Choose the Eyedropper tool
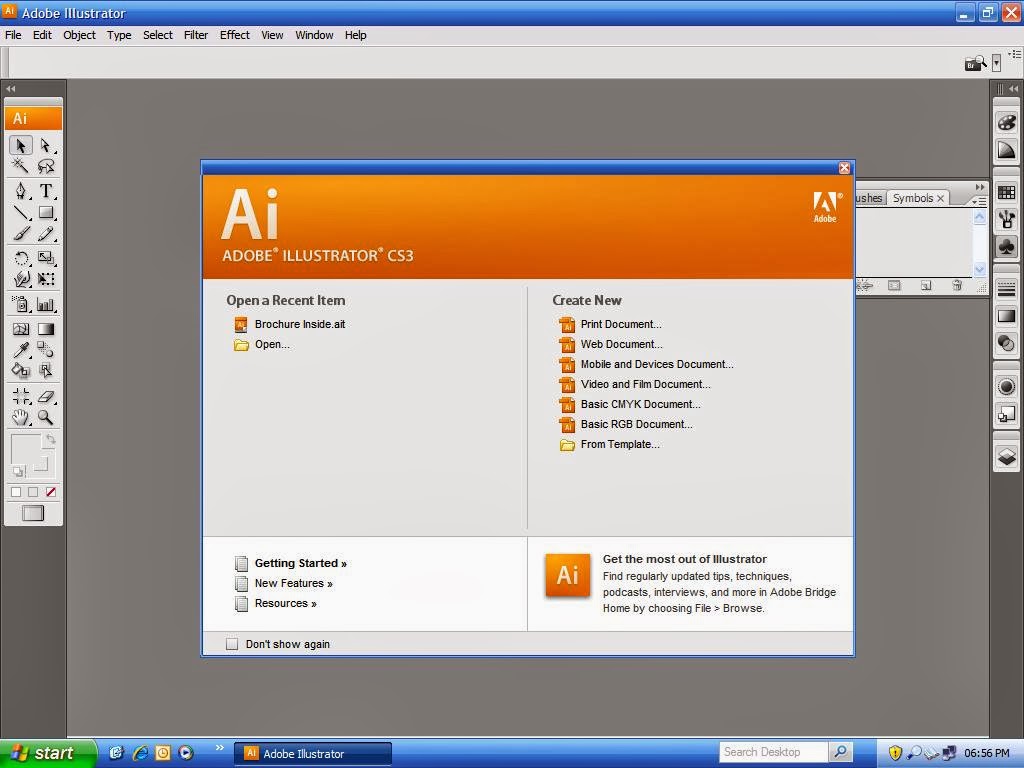 (x=21, y=349)
